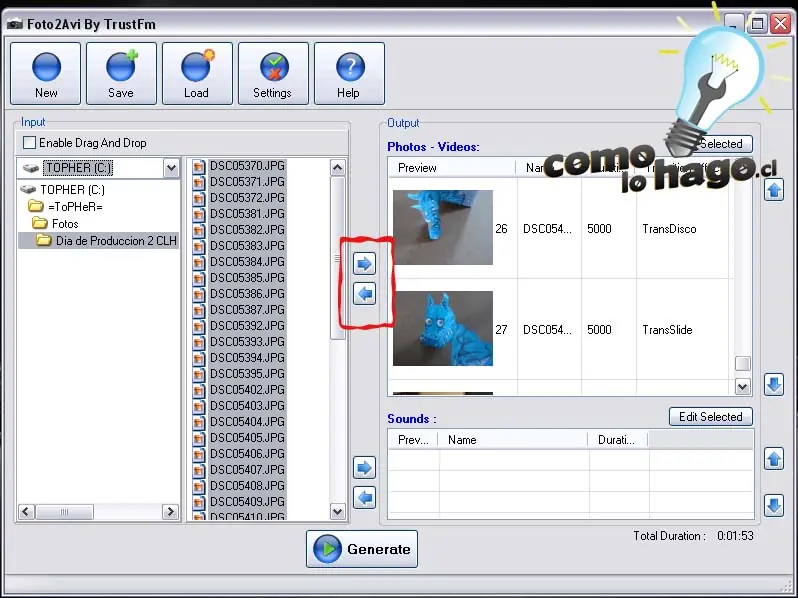Viewport: 798px width, 598px height.
Task: Click Preview column header in Photos list
Action: 452,168
